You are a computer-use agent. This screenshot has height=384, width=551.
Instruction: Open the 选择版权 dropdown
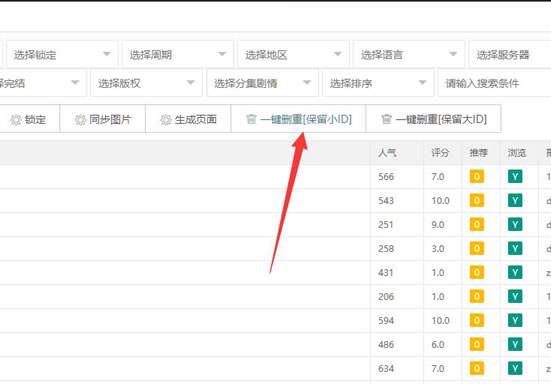(x=146, y=83)
